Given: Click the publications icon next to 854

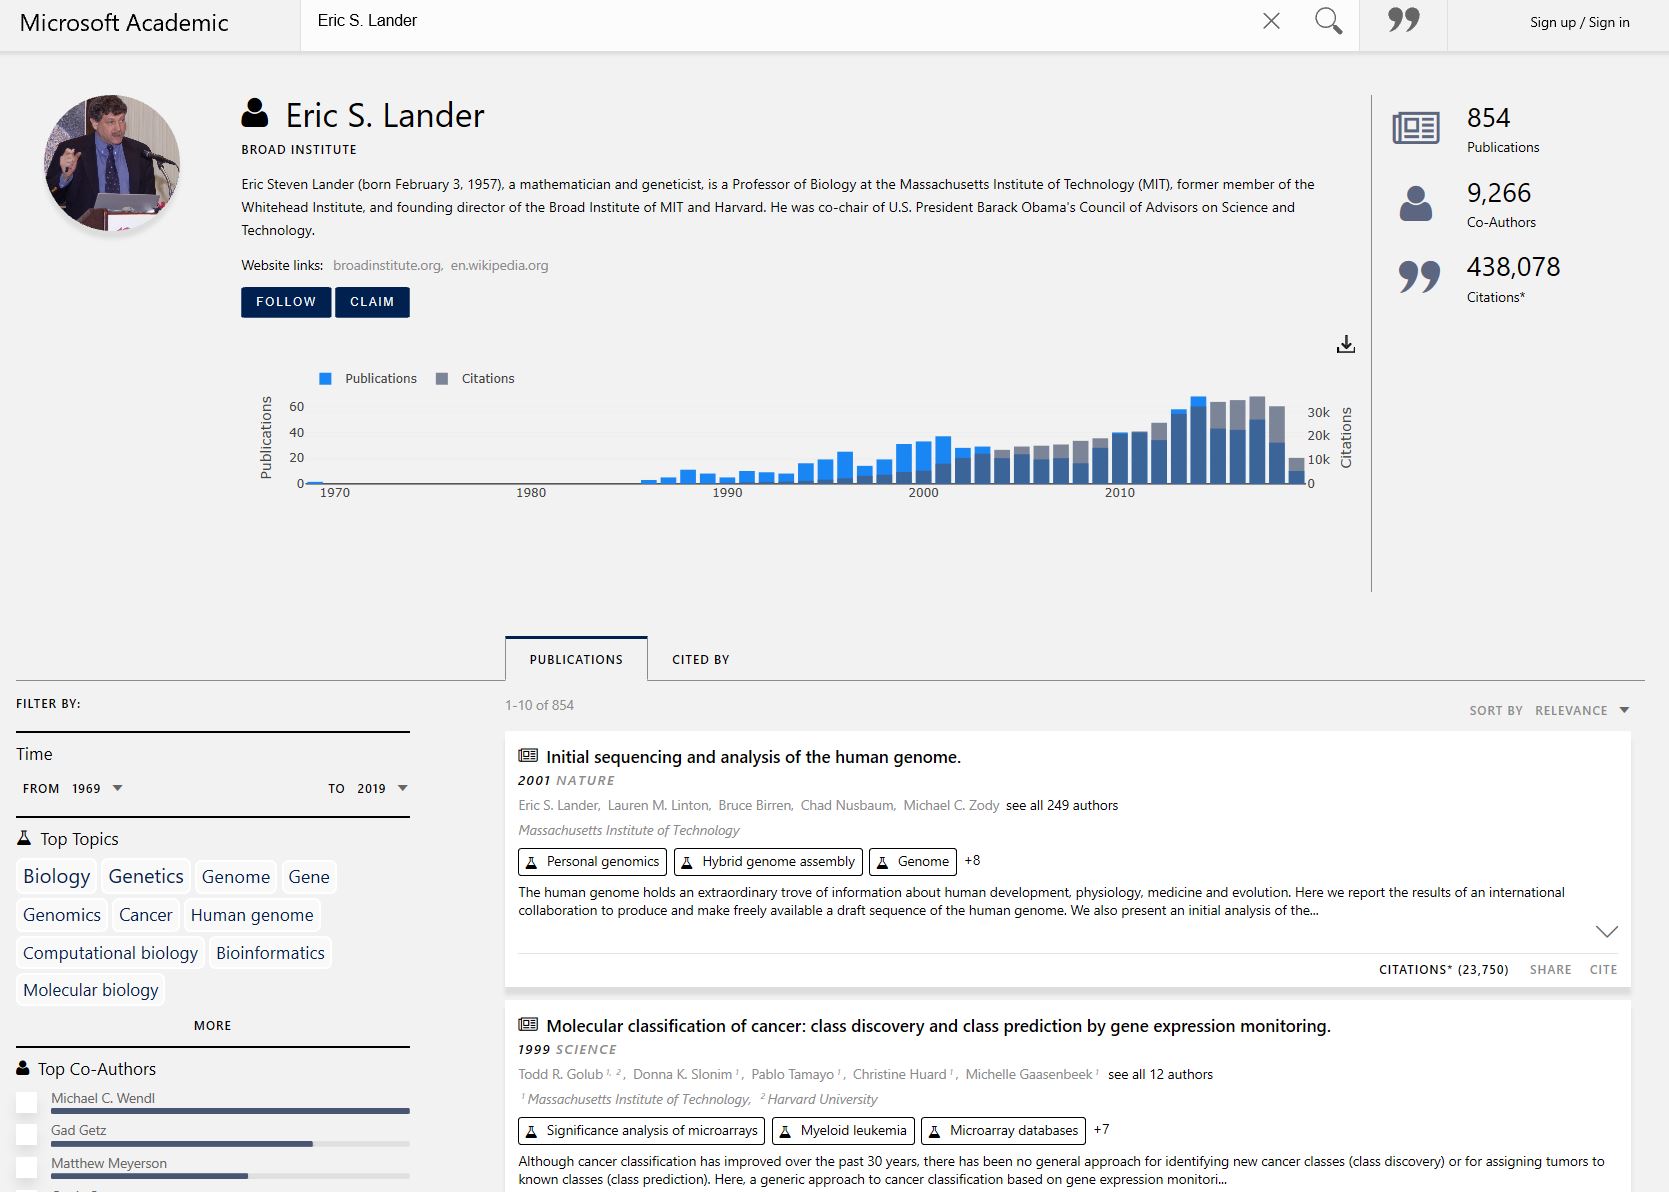Looking at the screenshot, I should 1417,128.
